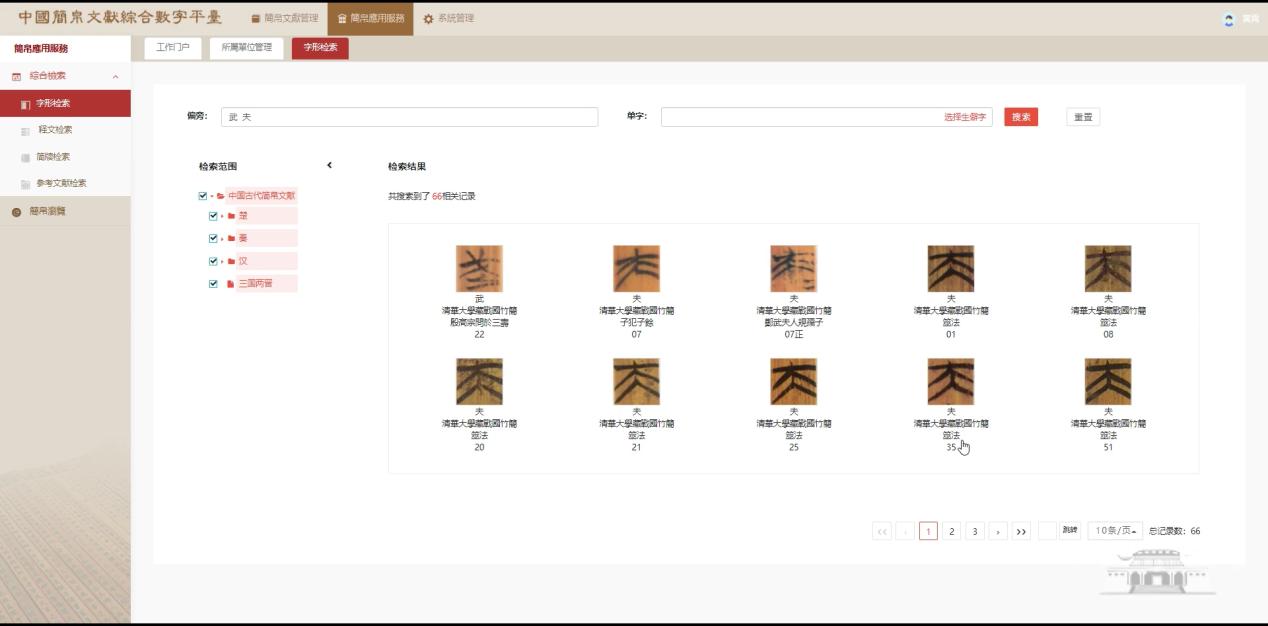Click the user avatar icon at top right
1268x626 pixels.
point(1229,19)
